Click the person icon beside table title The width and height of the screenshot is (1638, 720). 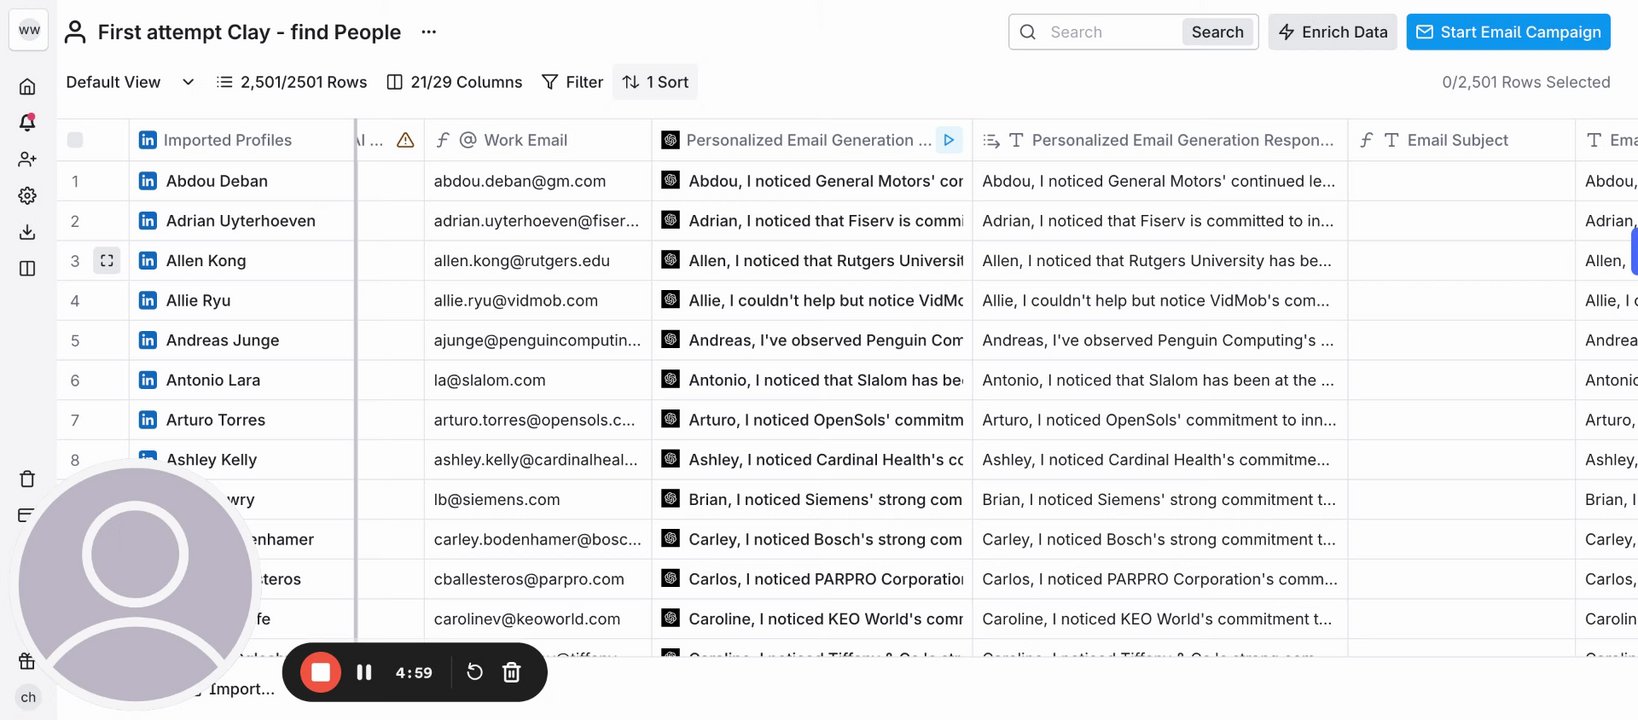(x=75, y=32)
